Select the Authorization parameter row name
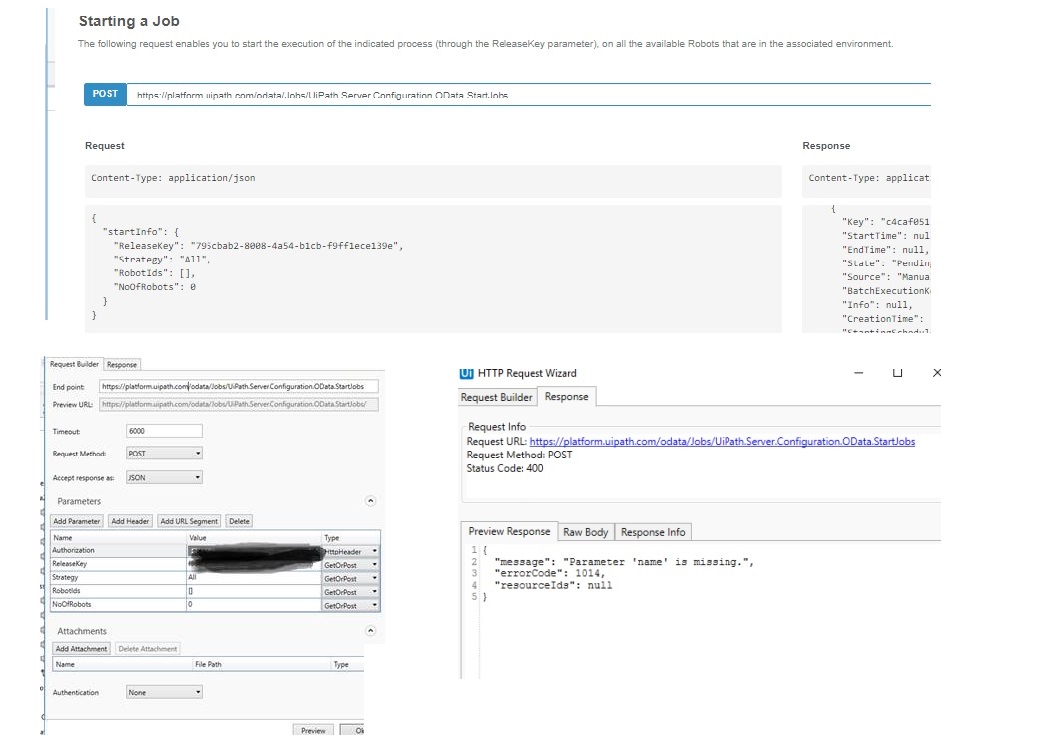Image resolution: width=1040 pixels, height=744 pixels. click(74, 550)
